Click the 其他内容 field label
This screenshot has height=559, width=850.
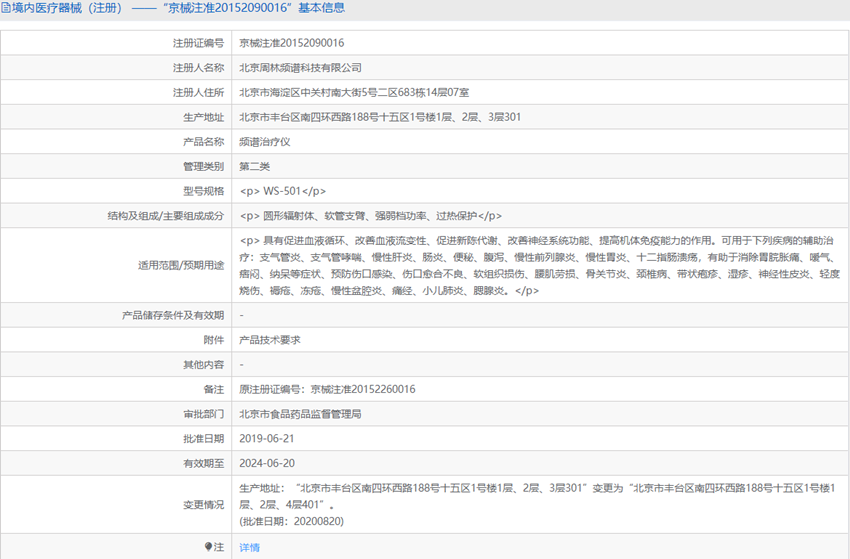(204, 365)
